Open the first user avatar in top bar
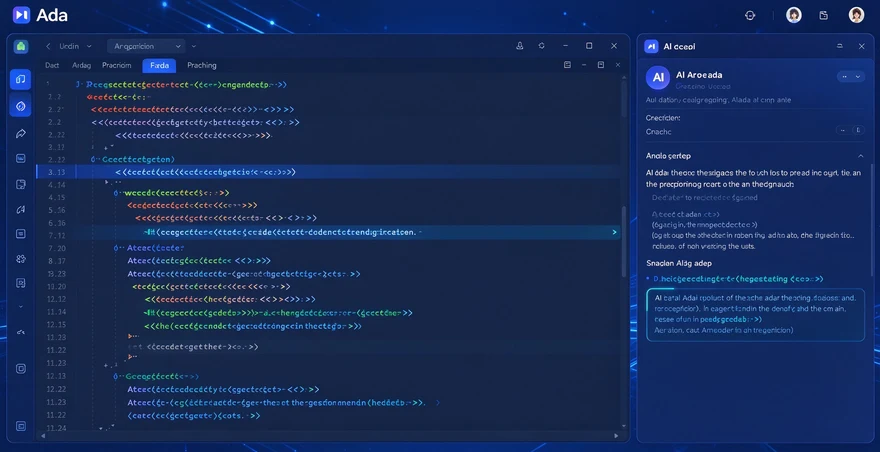Viewport: 880px width, 452px height. pos(794,15)
